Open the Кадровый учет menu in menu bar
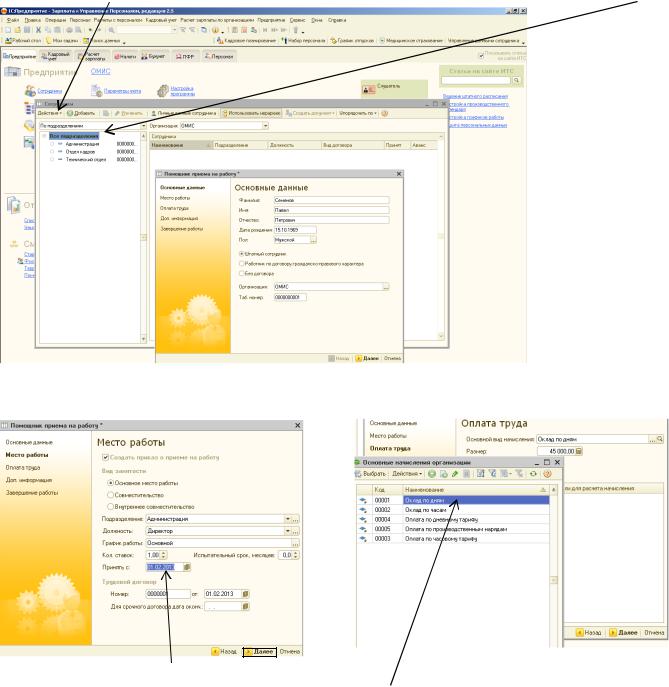This screenshot has width=669, height=687. tap(161, 20)
